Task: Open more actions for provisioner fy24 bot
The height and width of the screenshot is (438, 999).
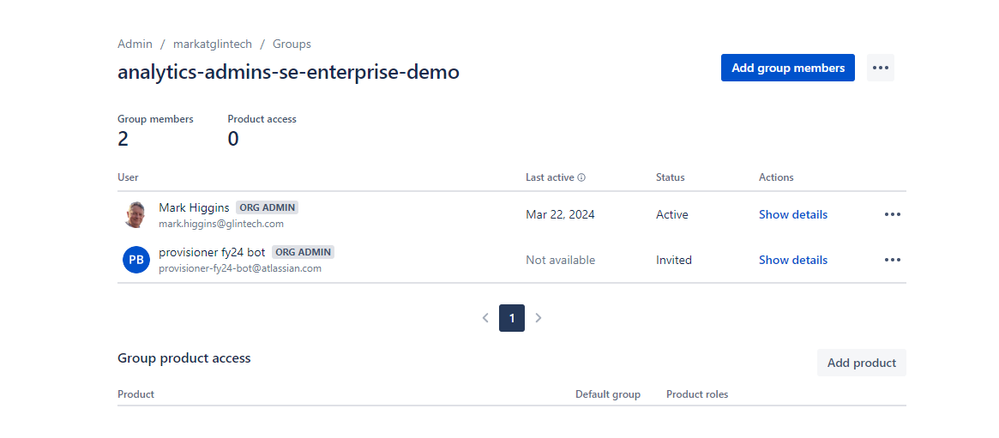Action: coord(892,260)
